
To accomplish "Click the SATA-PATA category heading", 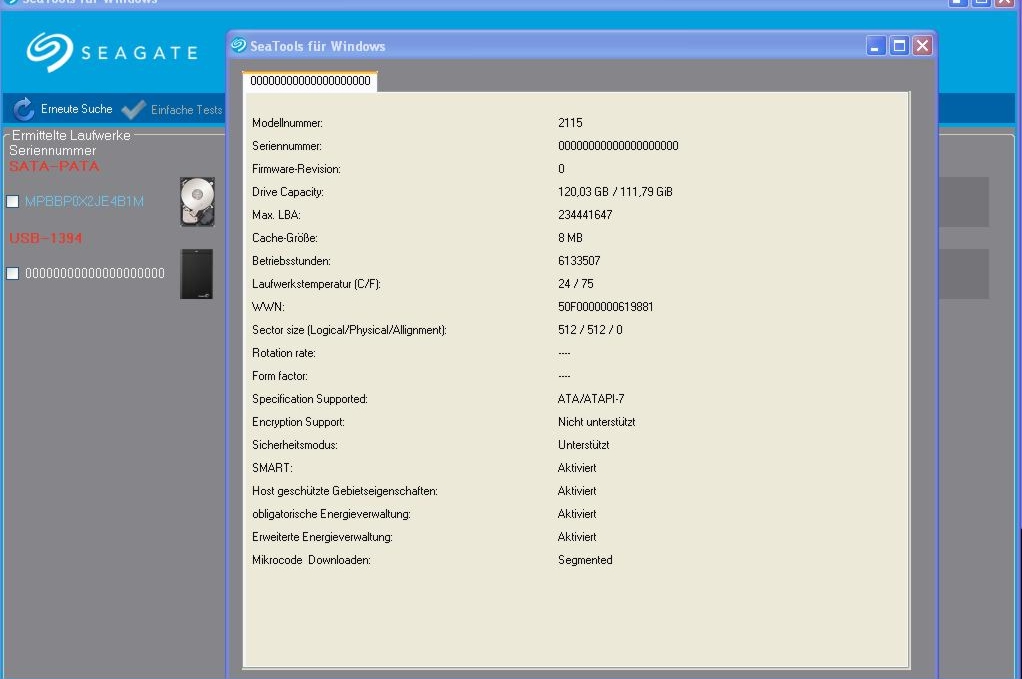I will pyautogui.click(x=54, y=166).
